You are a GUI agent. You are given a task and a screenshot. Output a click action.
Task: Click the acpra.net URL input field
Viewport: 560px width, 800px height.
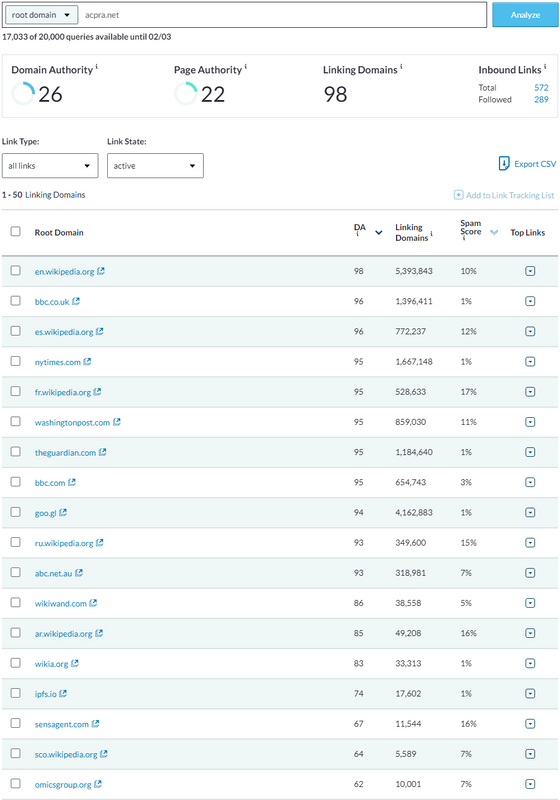(x=283, y=15)
